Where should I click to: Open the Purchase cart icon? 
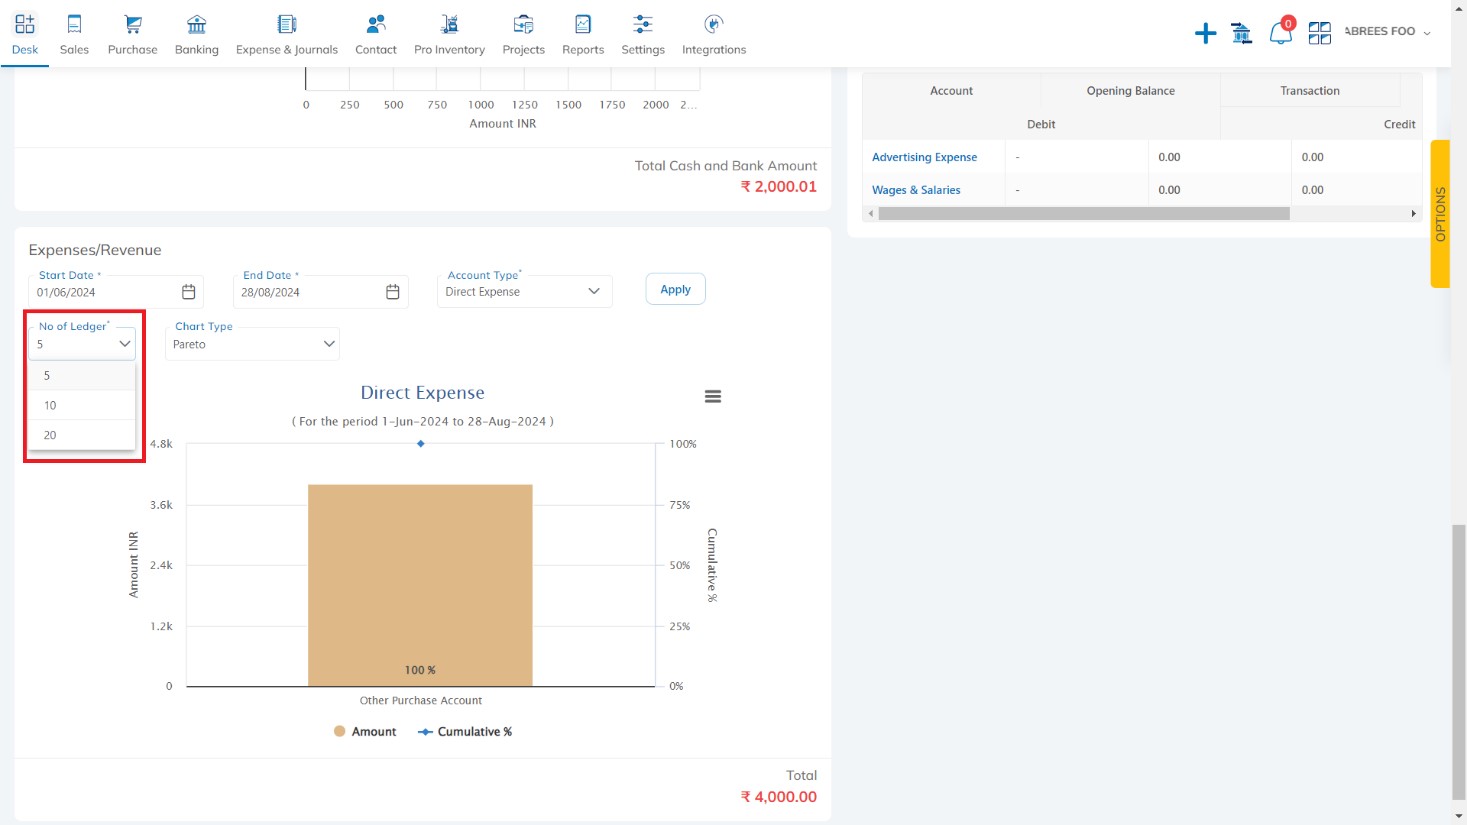[x=133, y=24]
